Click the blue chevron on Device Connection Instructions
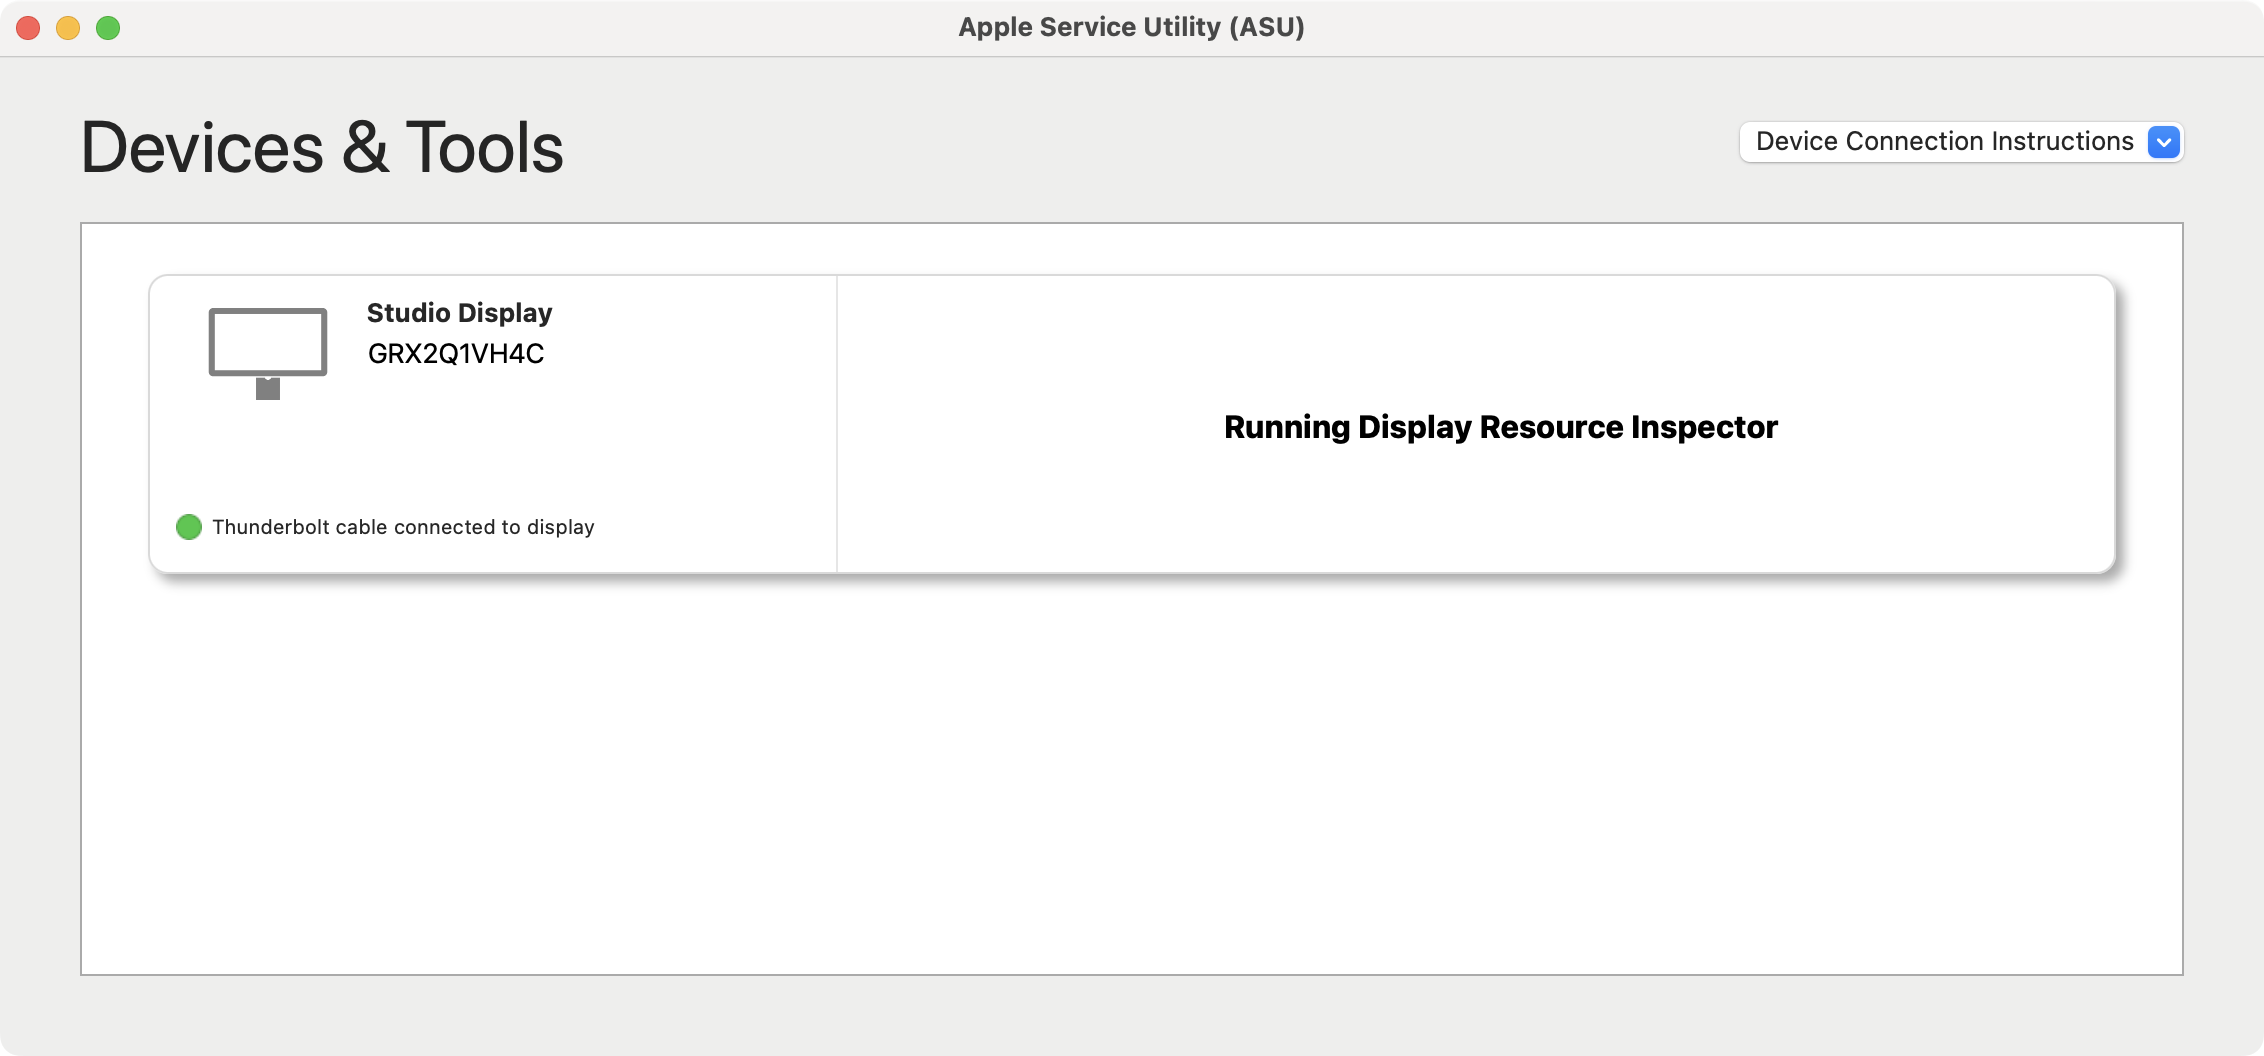Image resolution: width=2264 pixels, height=1056 pixels. pos(2164,142)
